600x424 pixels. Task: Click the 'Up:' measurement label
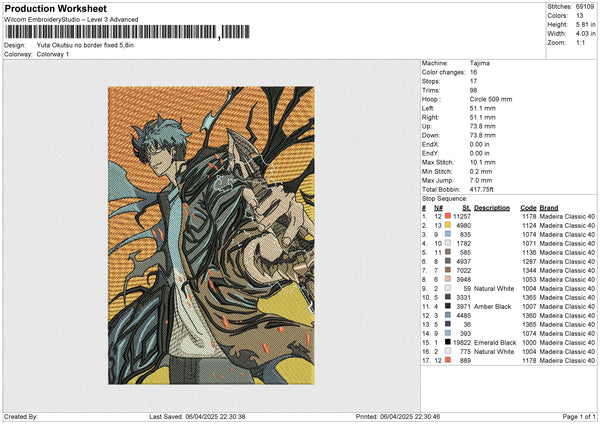coord(426,126)
